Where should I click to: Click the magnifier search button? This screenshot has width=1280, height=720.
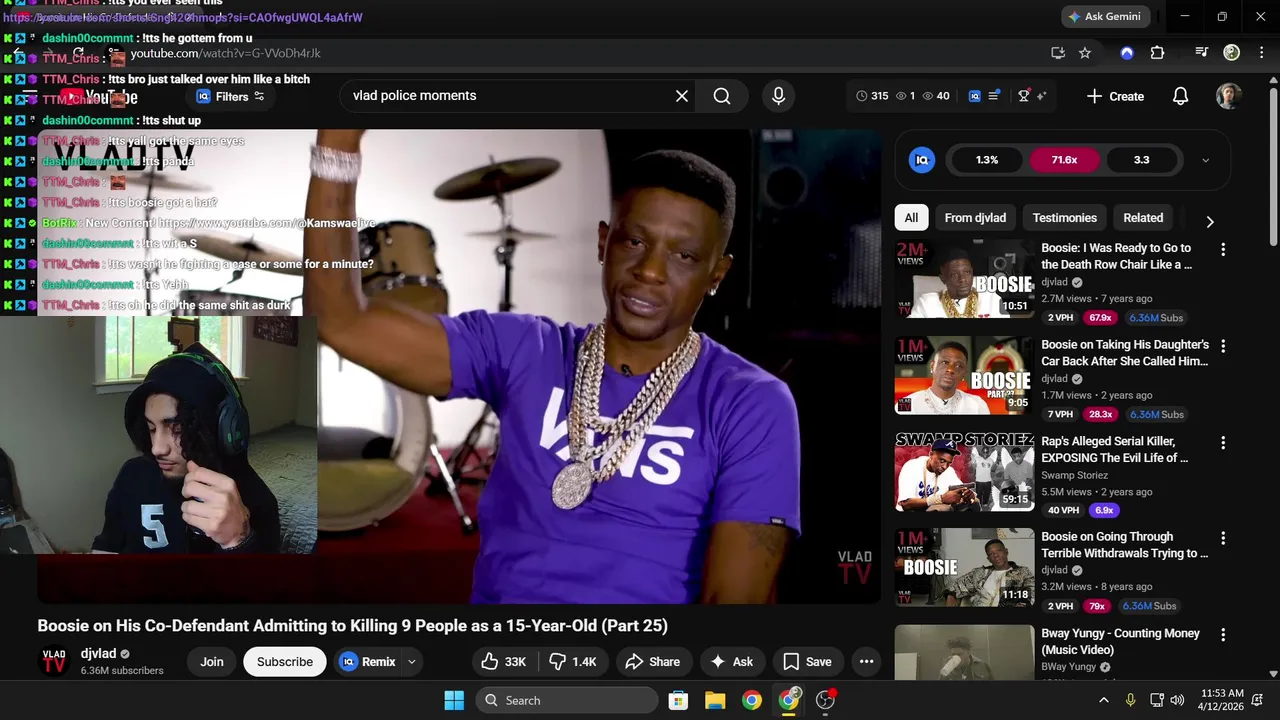(x=722, y=96)
